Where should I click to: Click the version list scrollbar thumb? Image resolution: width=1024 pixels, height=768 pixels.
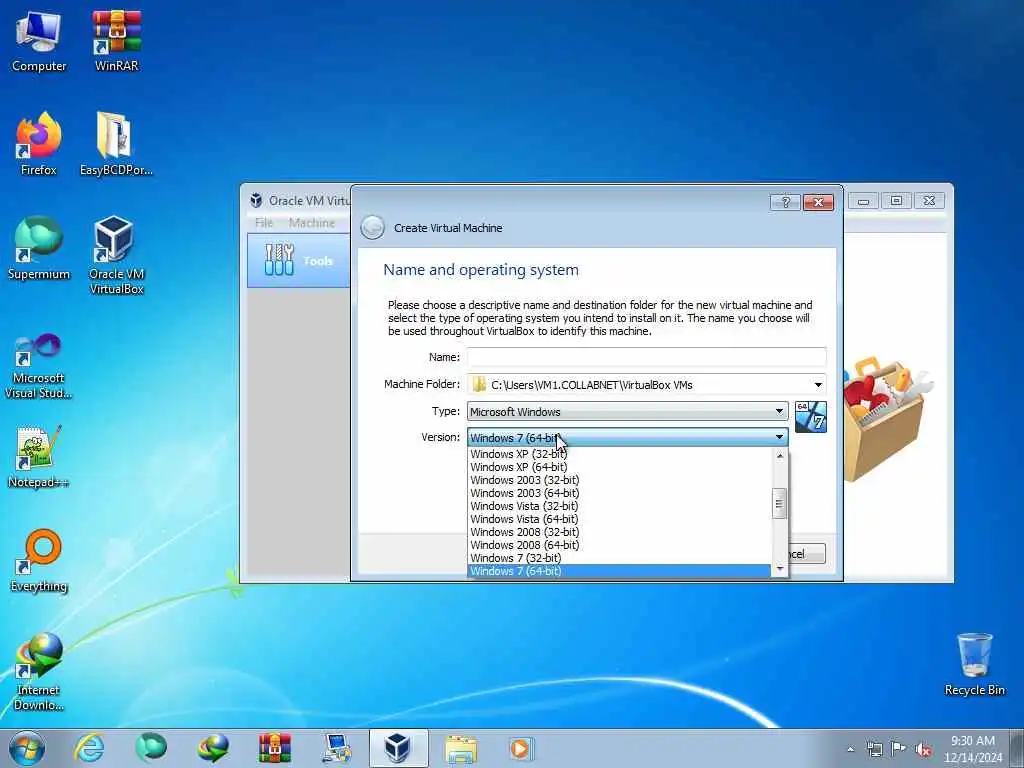pos(779,504)
